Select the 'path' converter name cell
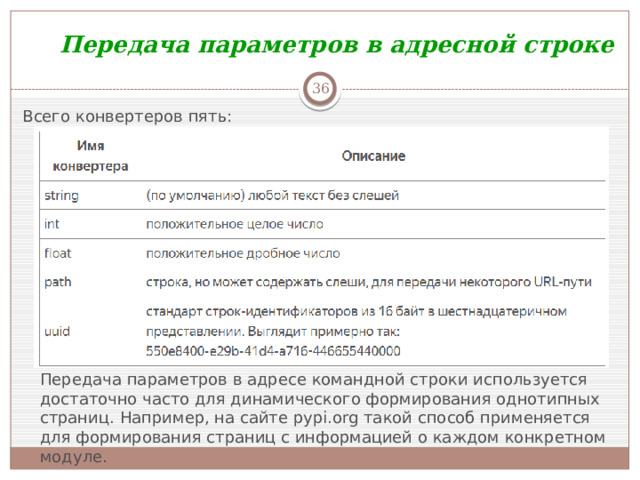This screenshot has width=640, height=480. pyautogui.click(x=58, y=282)
